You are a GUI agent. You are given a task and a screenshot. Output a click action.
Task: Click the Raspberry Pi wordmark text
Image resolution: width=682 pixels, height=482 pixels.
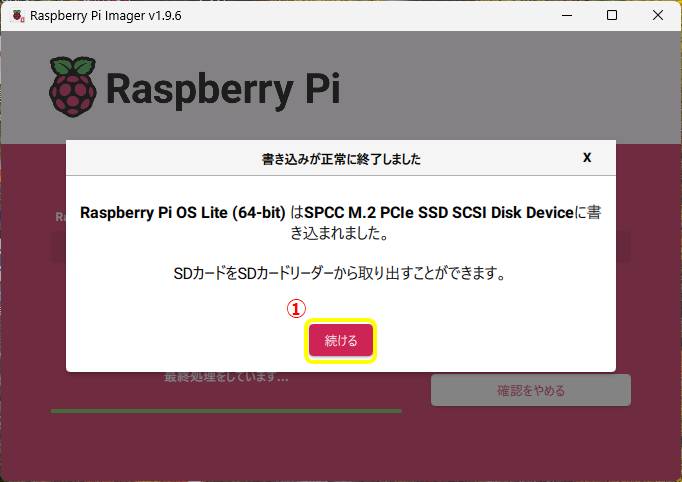[223, 90]
